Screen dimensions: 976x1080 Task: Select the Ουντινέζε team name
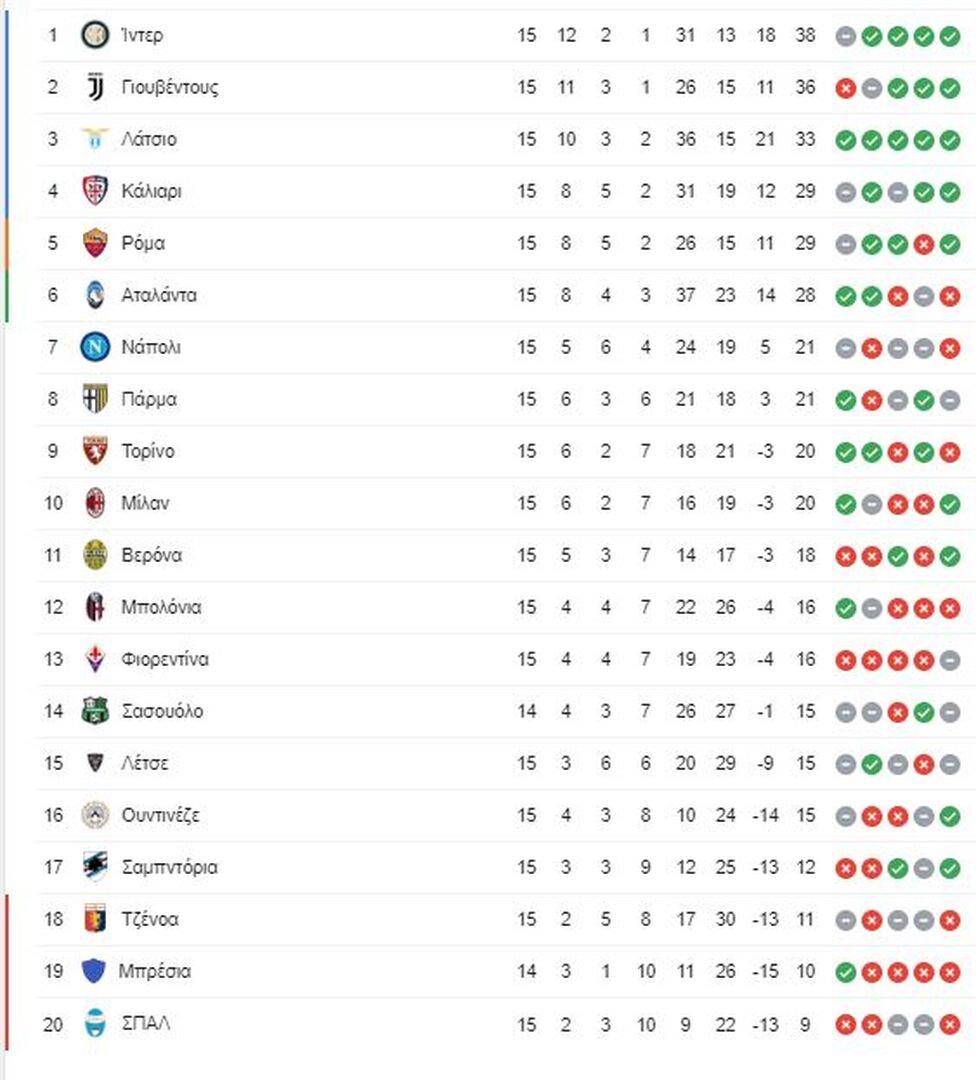pyautogui.click(x=160, y=816)
